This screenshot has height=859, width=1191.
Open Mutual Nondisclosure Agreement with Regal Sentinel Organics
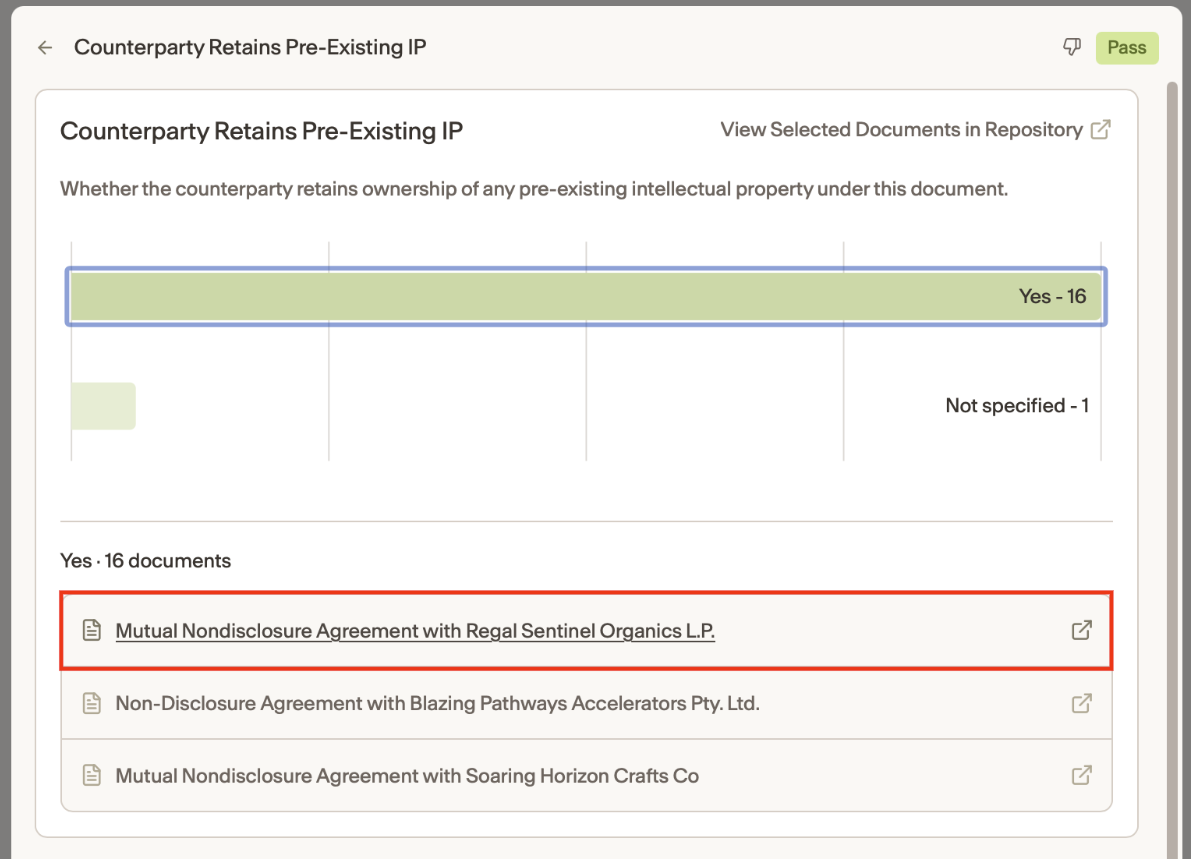click(415, 631)
